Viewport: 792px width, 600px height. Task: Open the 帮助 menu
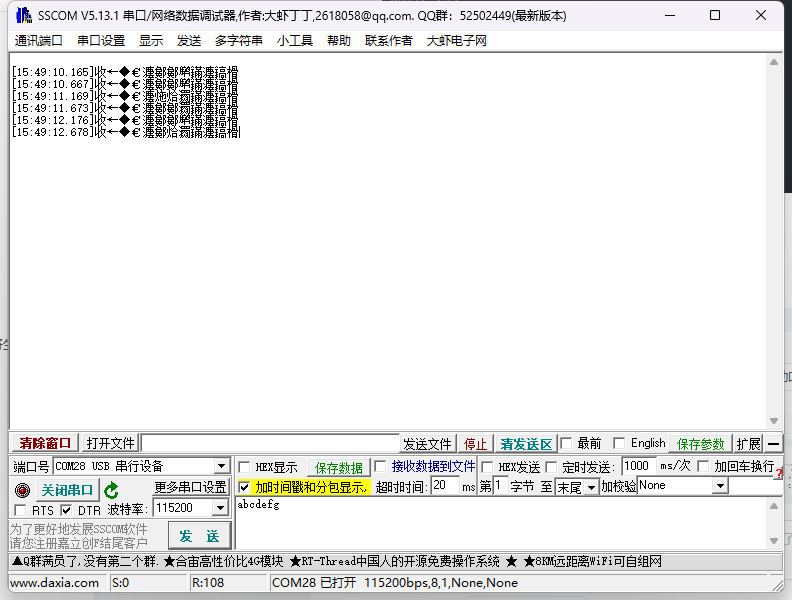[x=338, y=40]
